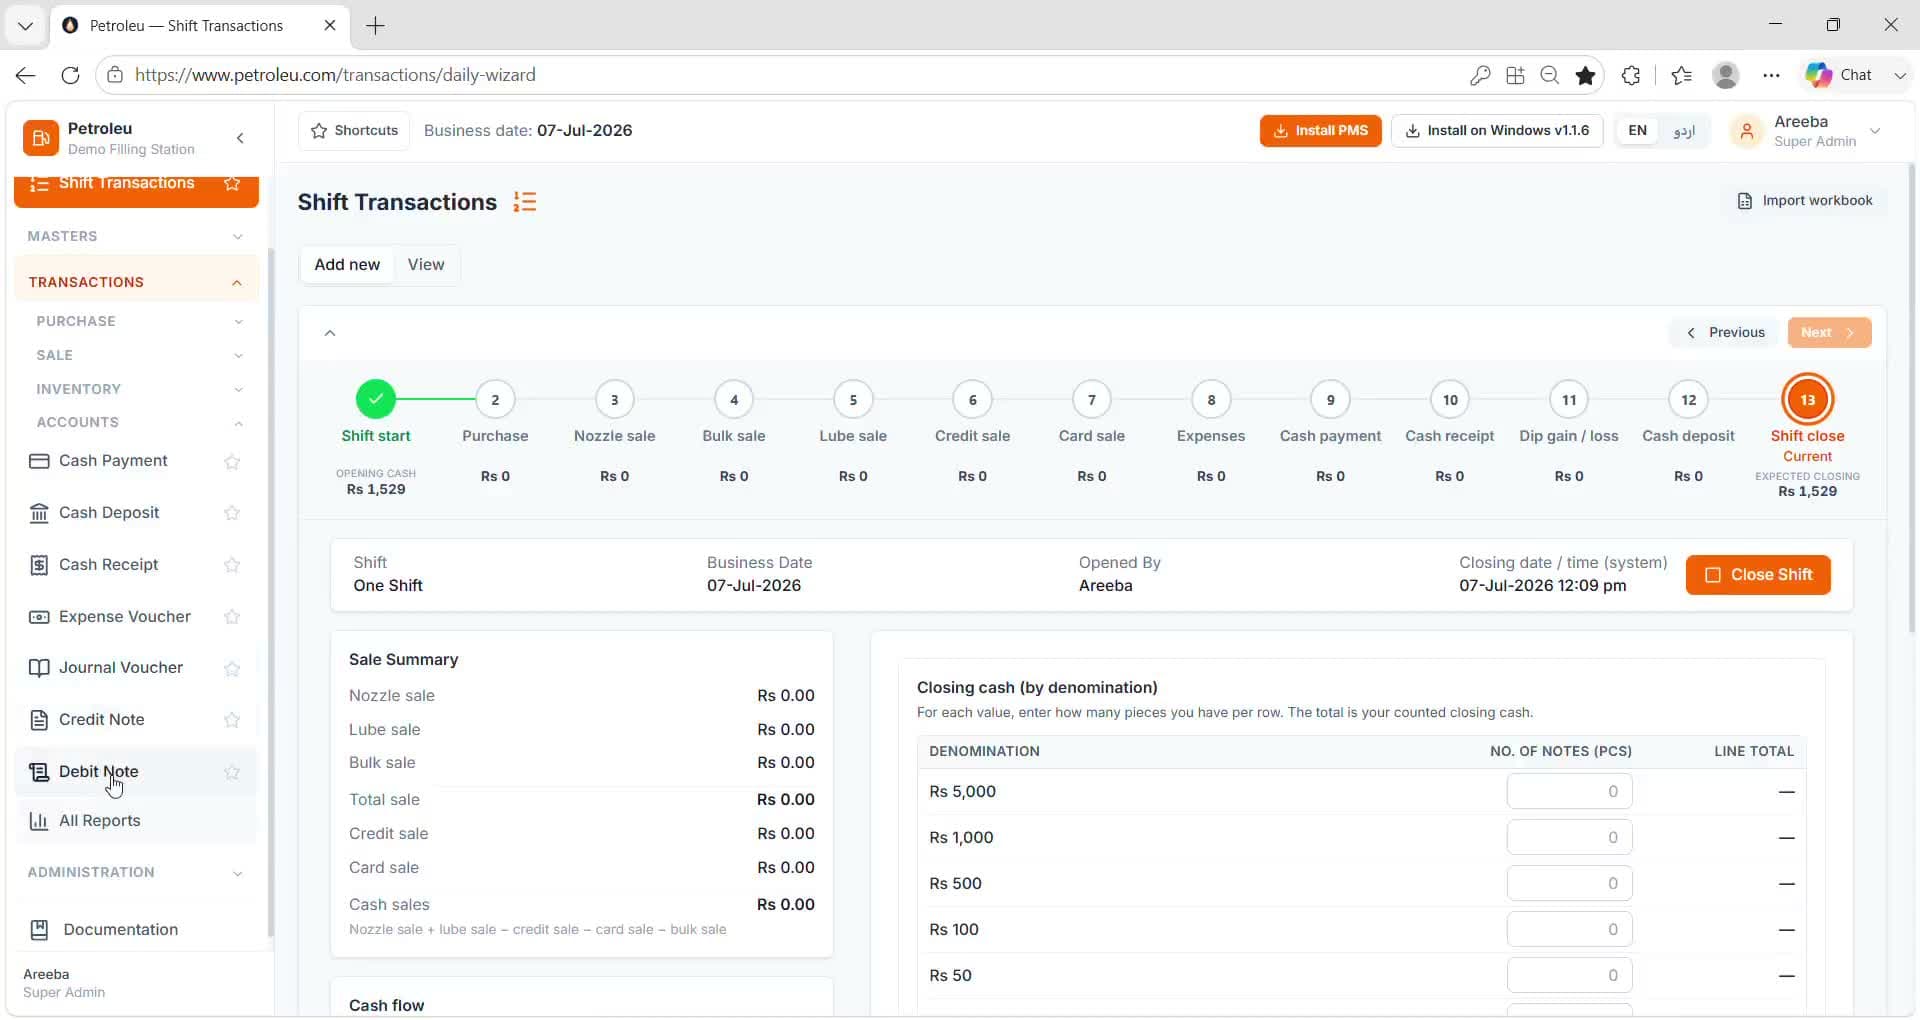This screenshot has height=1020, width=1920.
Task: Go to step 3 Nozzle sale
Action: [x=614, y=399]
